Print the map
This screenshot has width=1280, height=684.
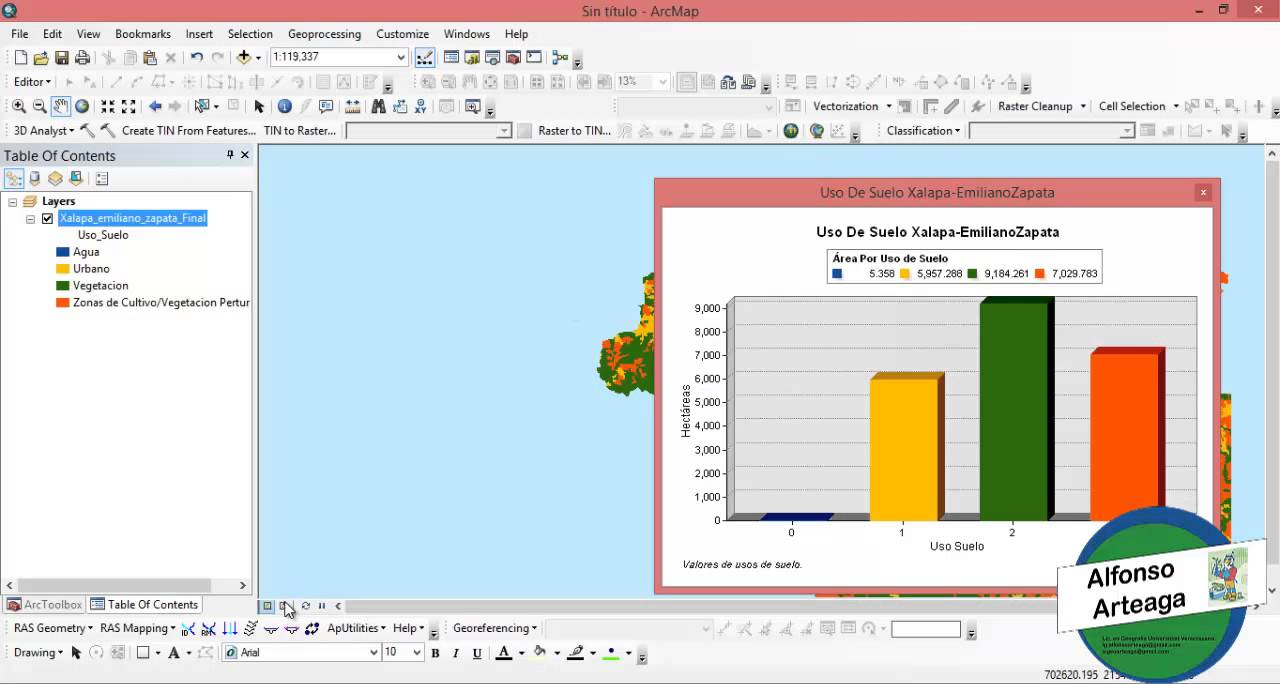[x=83, y=58]
